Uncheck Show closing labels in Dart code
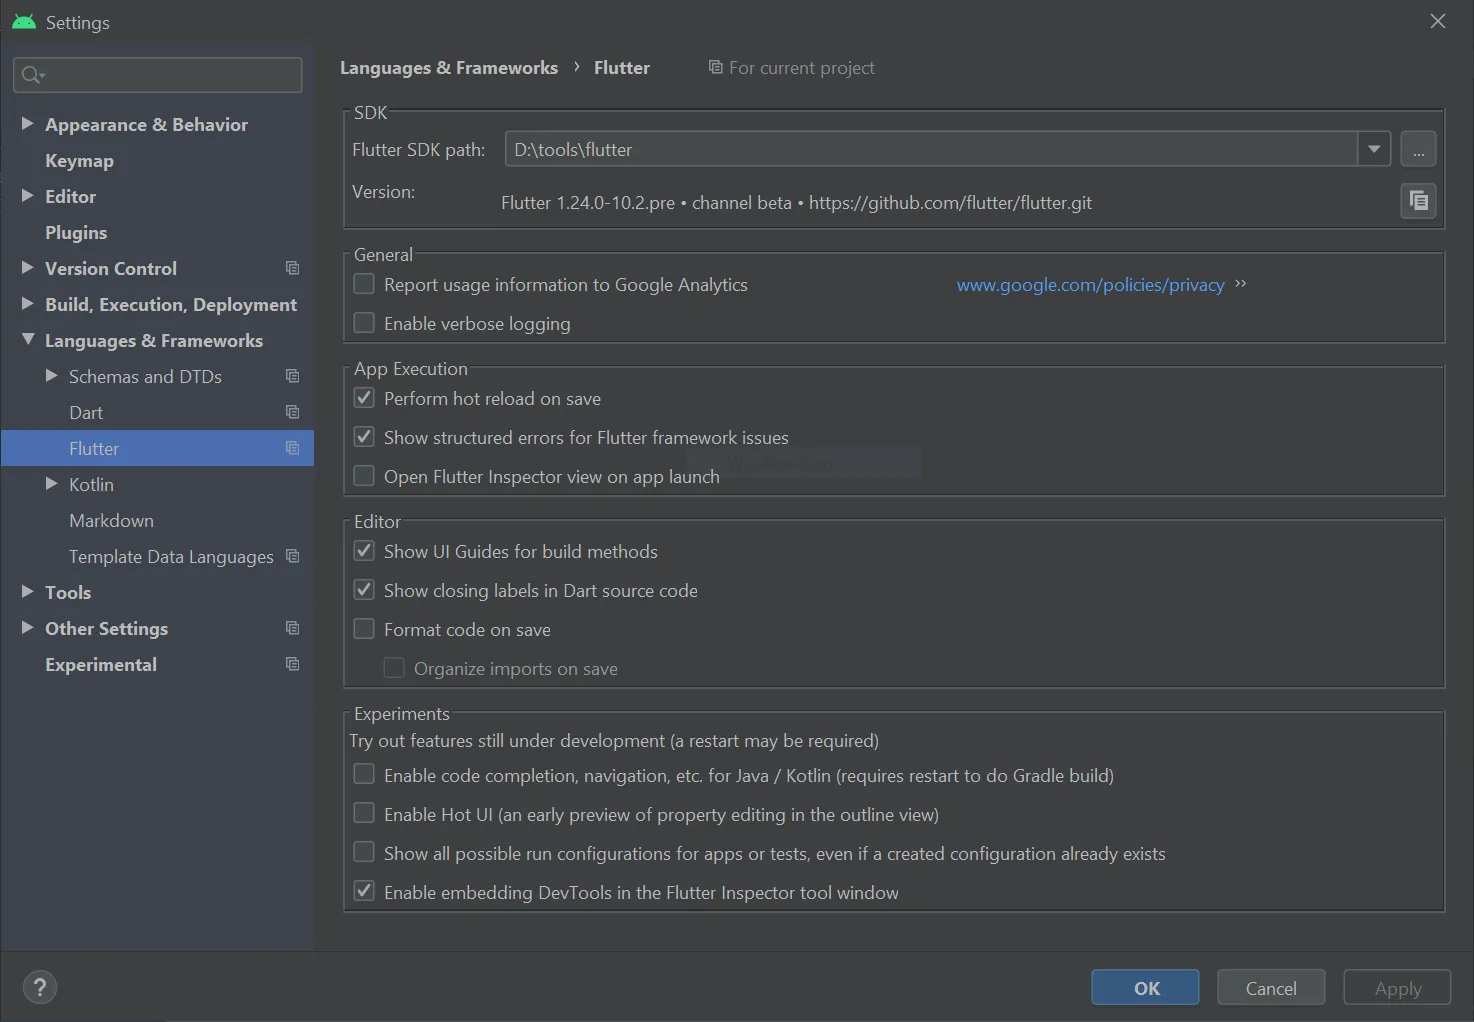The height and width of the screenshot is (1022, 1474). coord(364,590)
